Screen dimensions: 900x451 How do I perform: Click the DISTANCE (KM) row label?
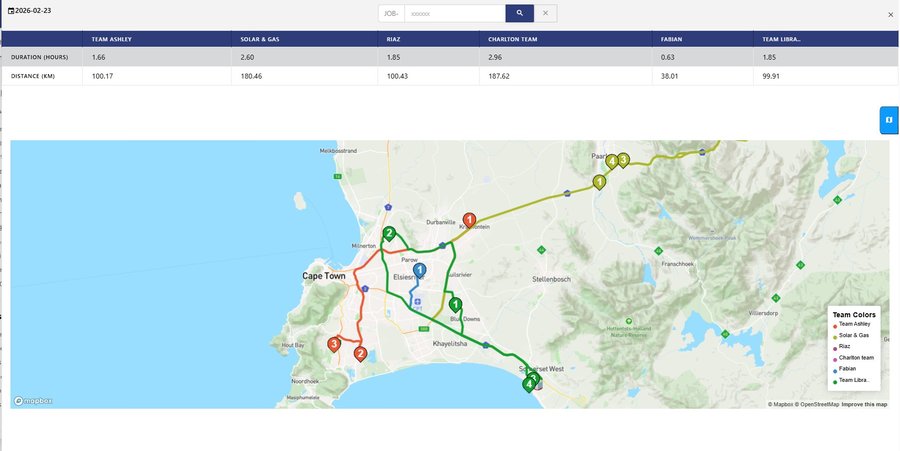click(33, 76)
